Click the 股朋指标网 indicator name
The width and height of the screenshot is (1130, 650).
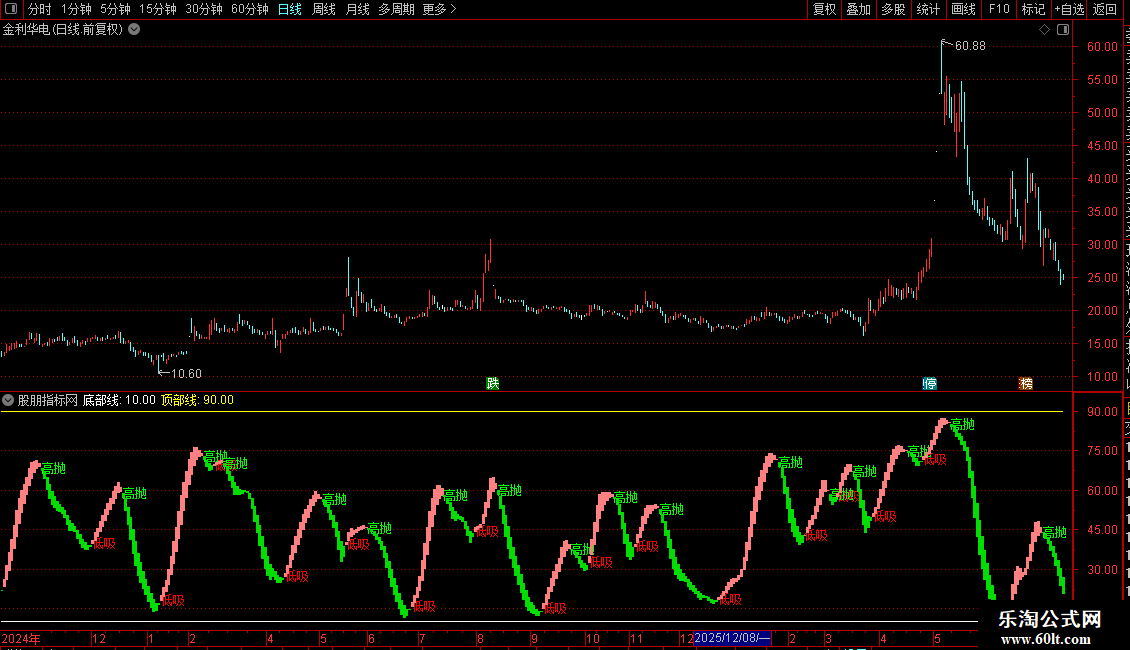48,400
